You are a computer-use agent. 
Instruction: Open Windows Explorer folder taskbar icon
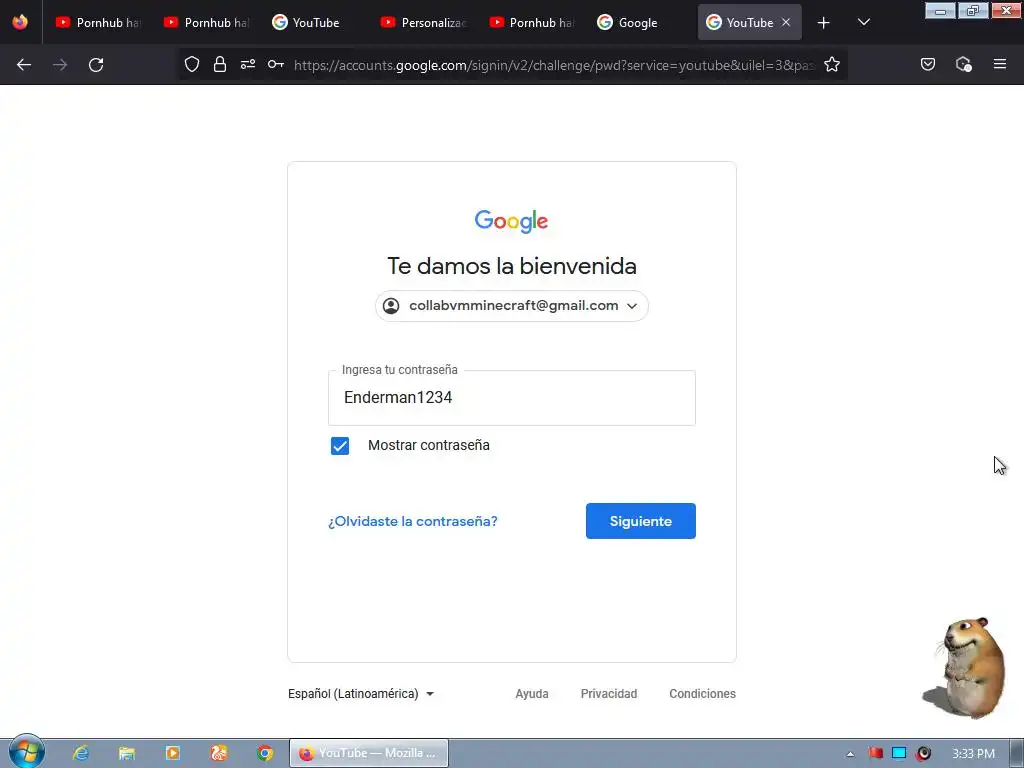pyautogui.click(x=127, y=753)
